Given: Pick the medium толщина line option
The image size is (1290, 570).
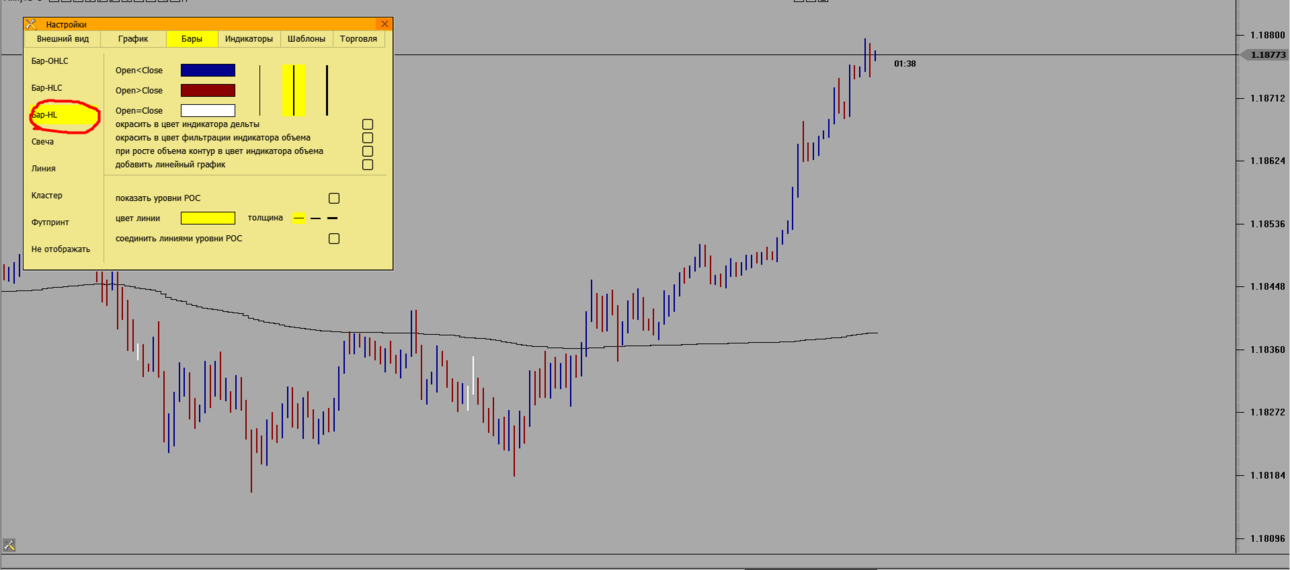Looking at the screenshot, I should coord(315,218).
